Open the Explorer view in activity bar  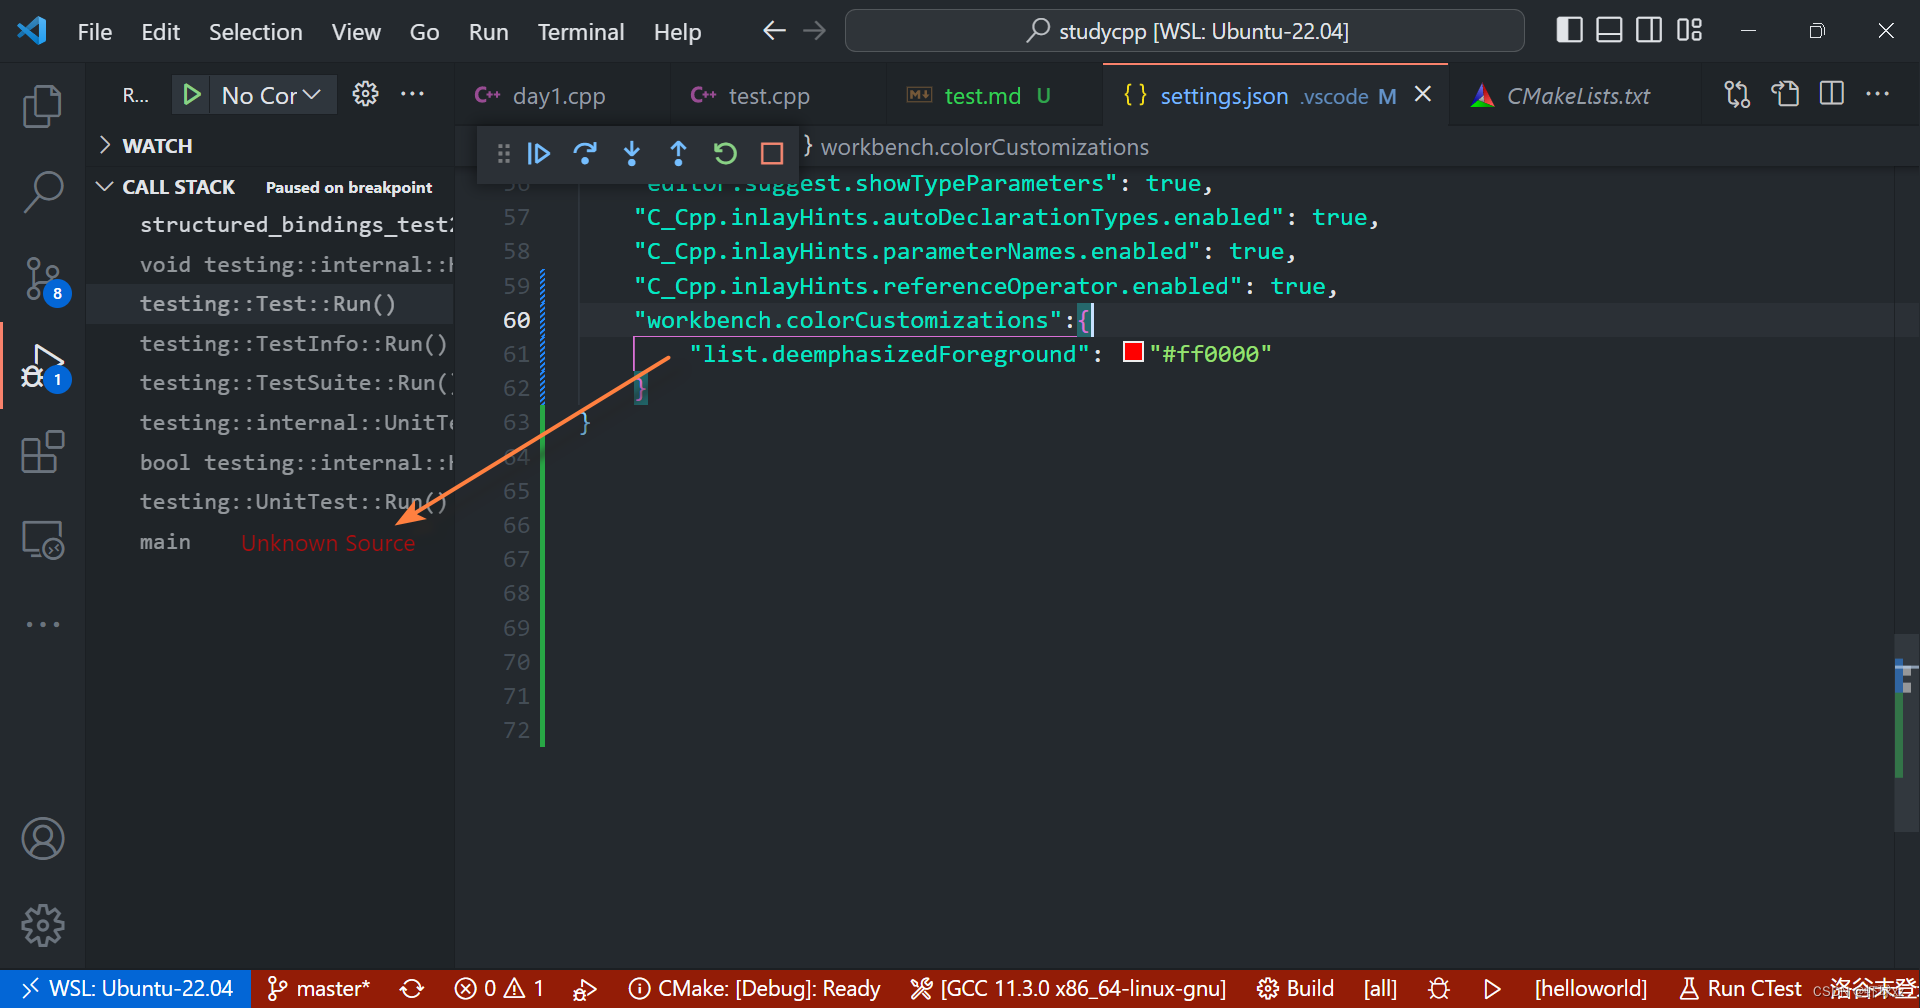[x=42, y=106]
